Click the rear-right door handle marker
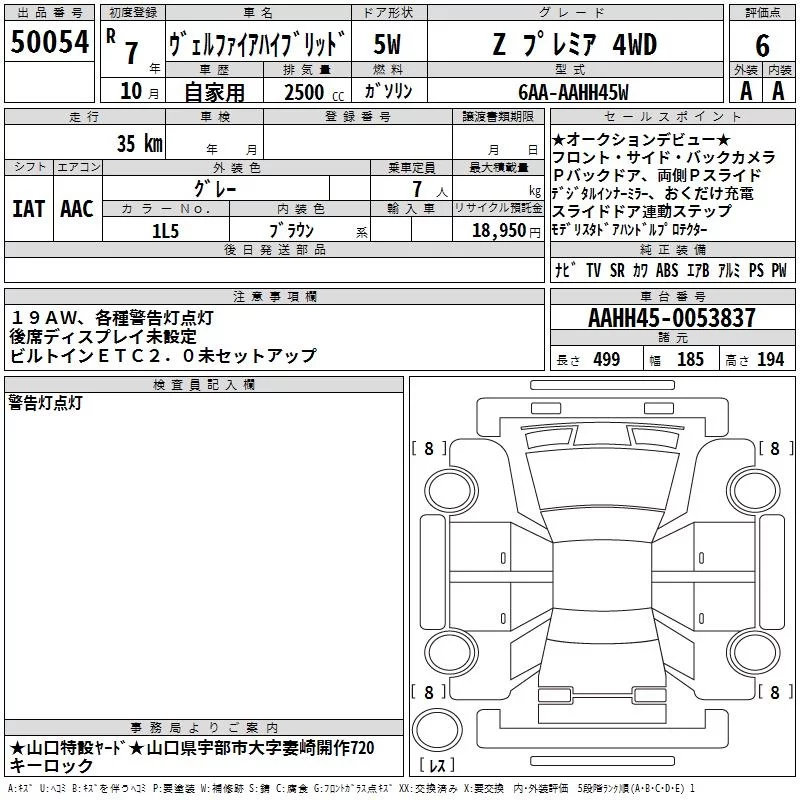The image size is (800, 800). (702, 619)
